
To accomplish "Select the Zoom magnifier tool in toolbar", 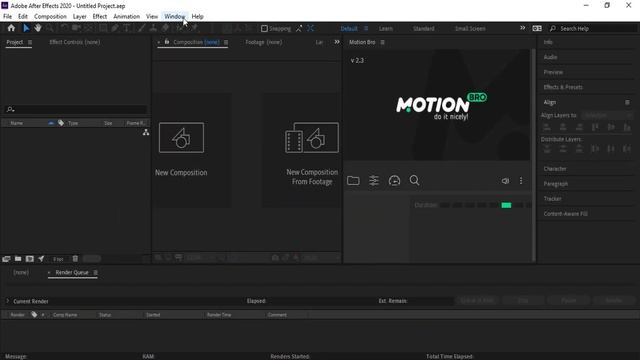I will coord(50,28).
